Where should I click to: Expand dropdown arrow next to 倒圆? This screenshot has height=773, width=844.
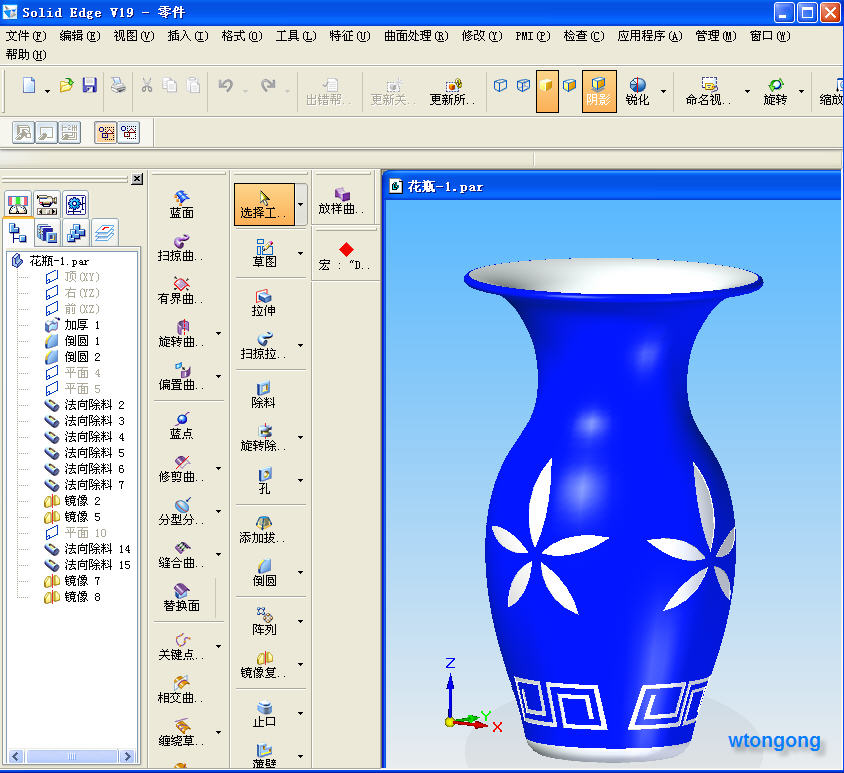[300, 572]
